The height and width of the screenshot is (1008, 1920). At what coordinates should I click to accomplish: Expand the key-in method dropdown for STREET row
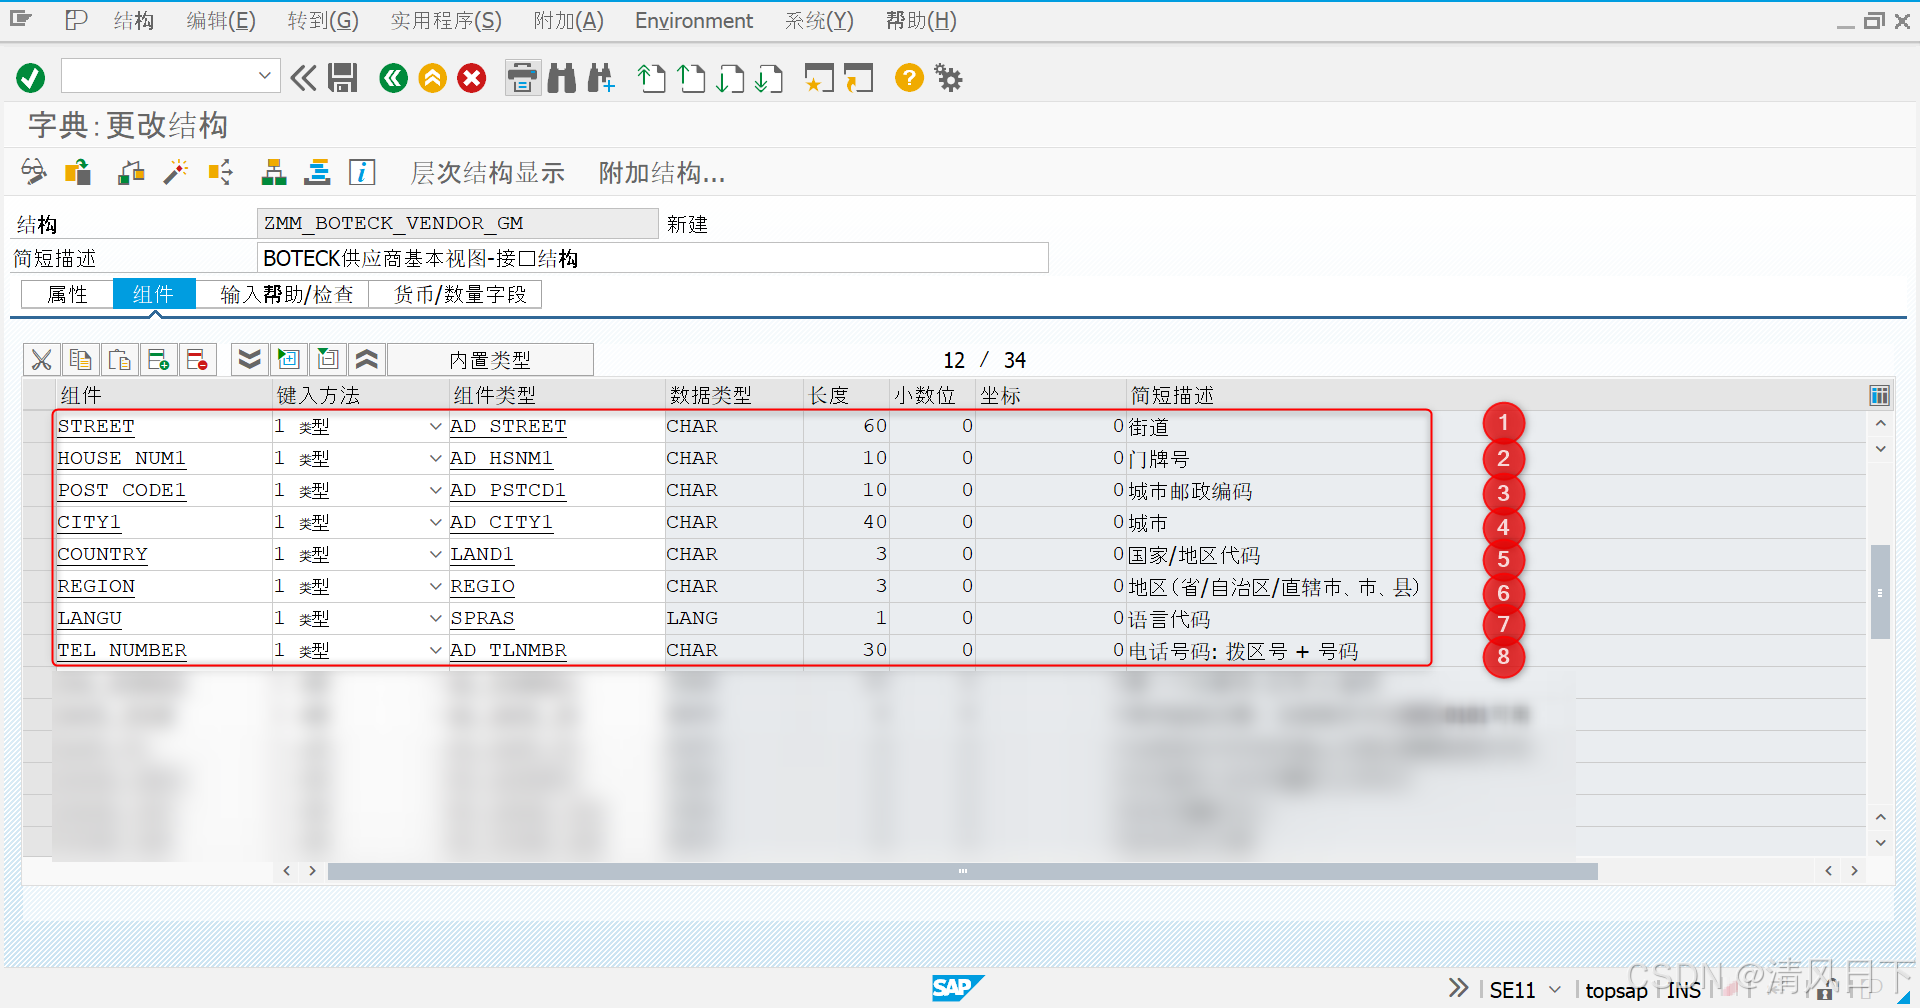(435, 426)
